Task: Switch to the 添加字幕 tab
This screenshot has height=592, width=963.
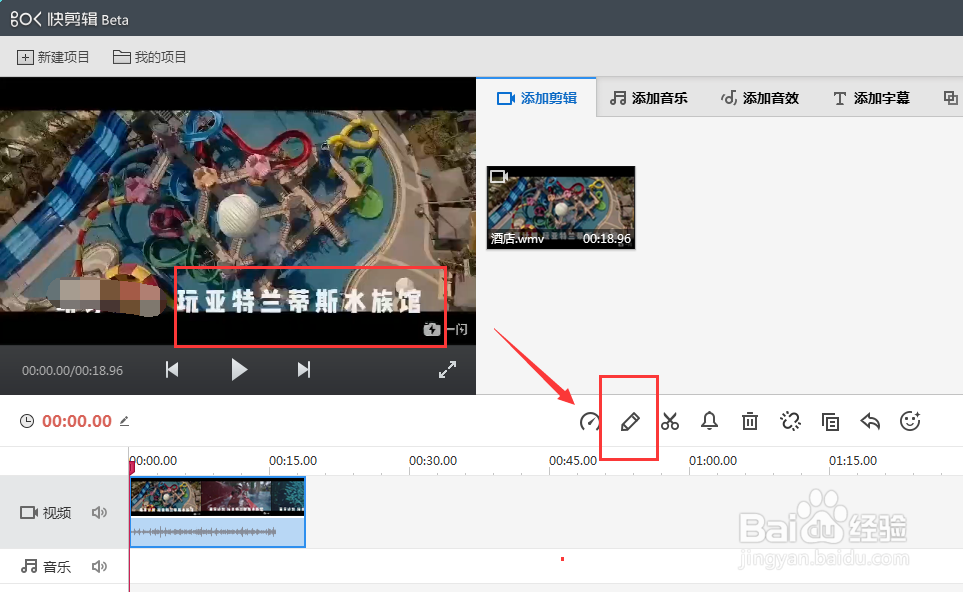Action: [x=869, y=97]
